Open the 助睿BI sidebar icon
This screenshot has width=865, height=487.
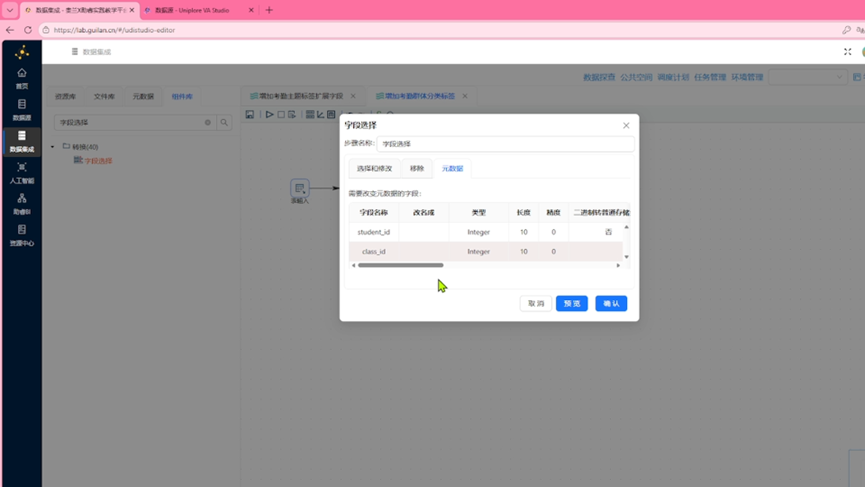point(22,204)
